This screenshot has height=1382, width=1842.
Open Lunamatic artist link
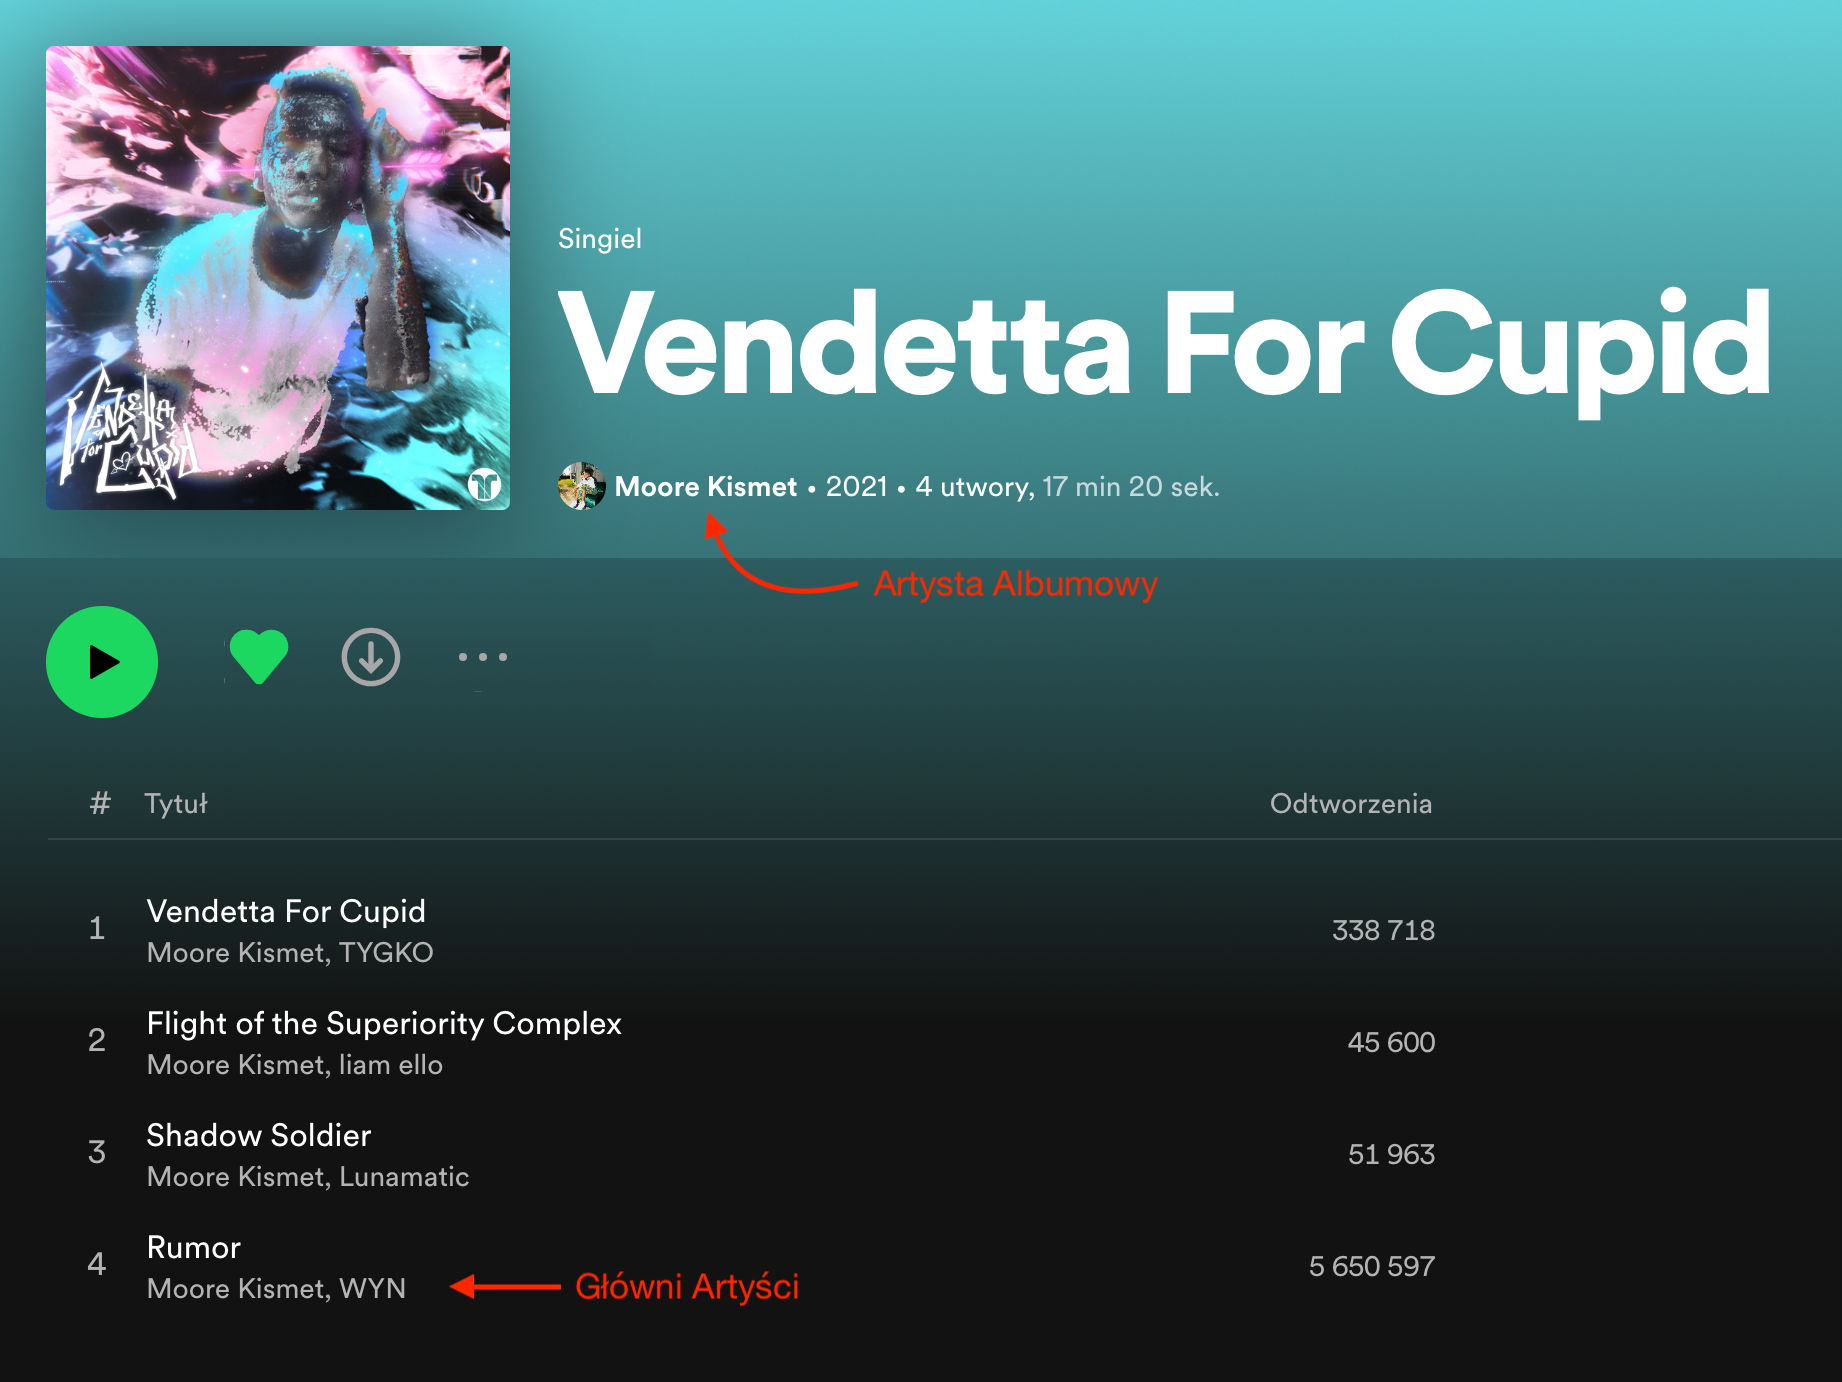(x=404, y=1176)
